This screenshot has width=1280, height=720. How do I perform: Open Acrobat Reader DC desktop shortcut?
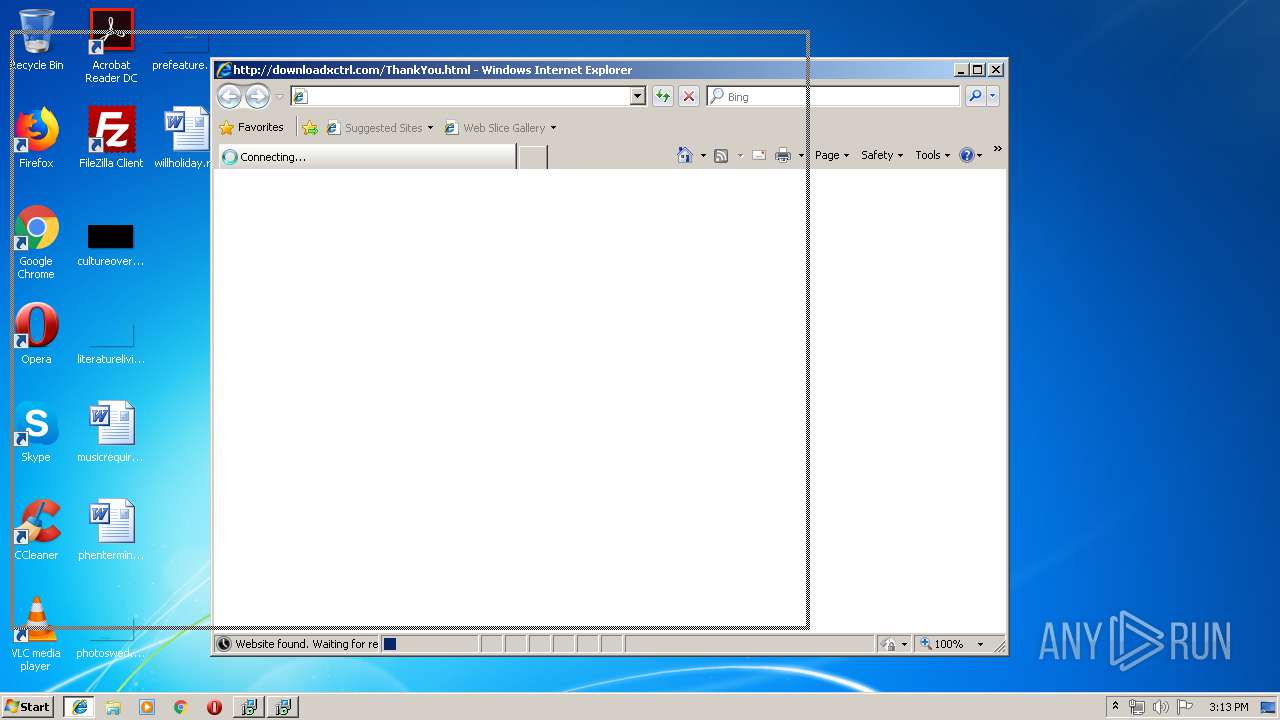111,46
